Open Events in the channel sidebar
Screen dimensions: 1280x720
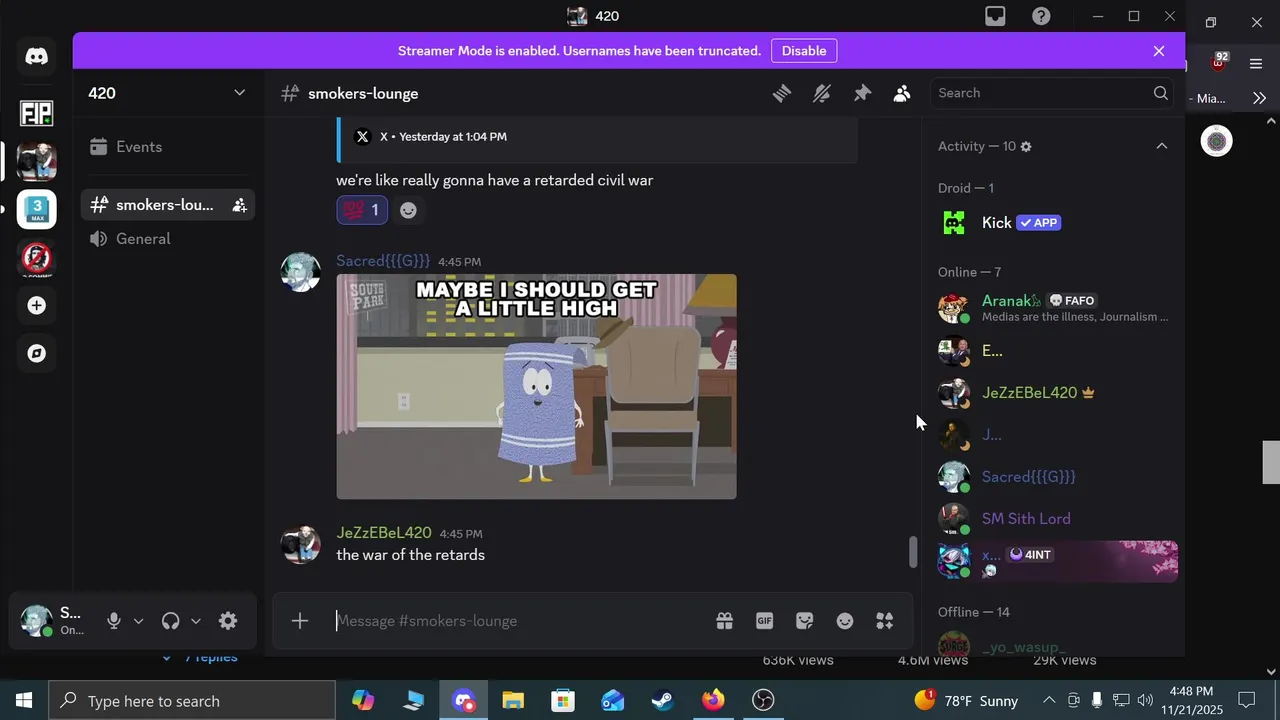coord(168,147)
